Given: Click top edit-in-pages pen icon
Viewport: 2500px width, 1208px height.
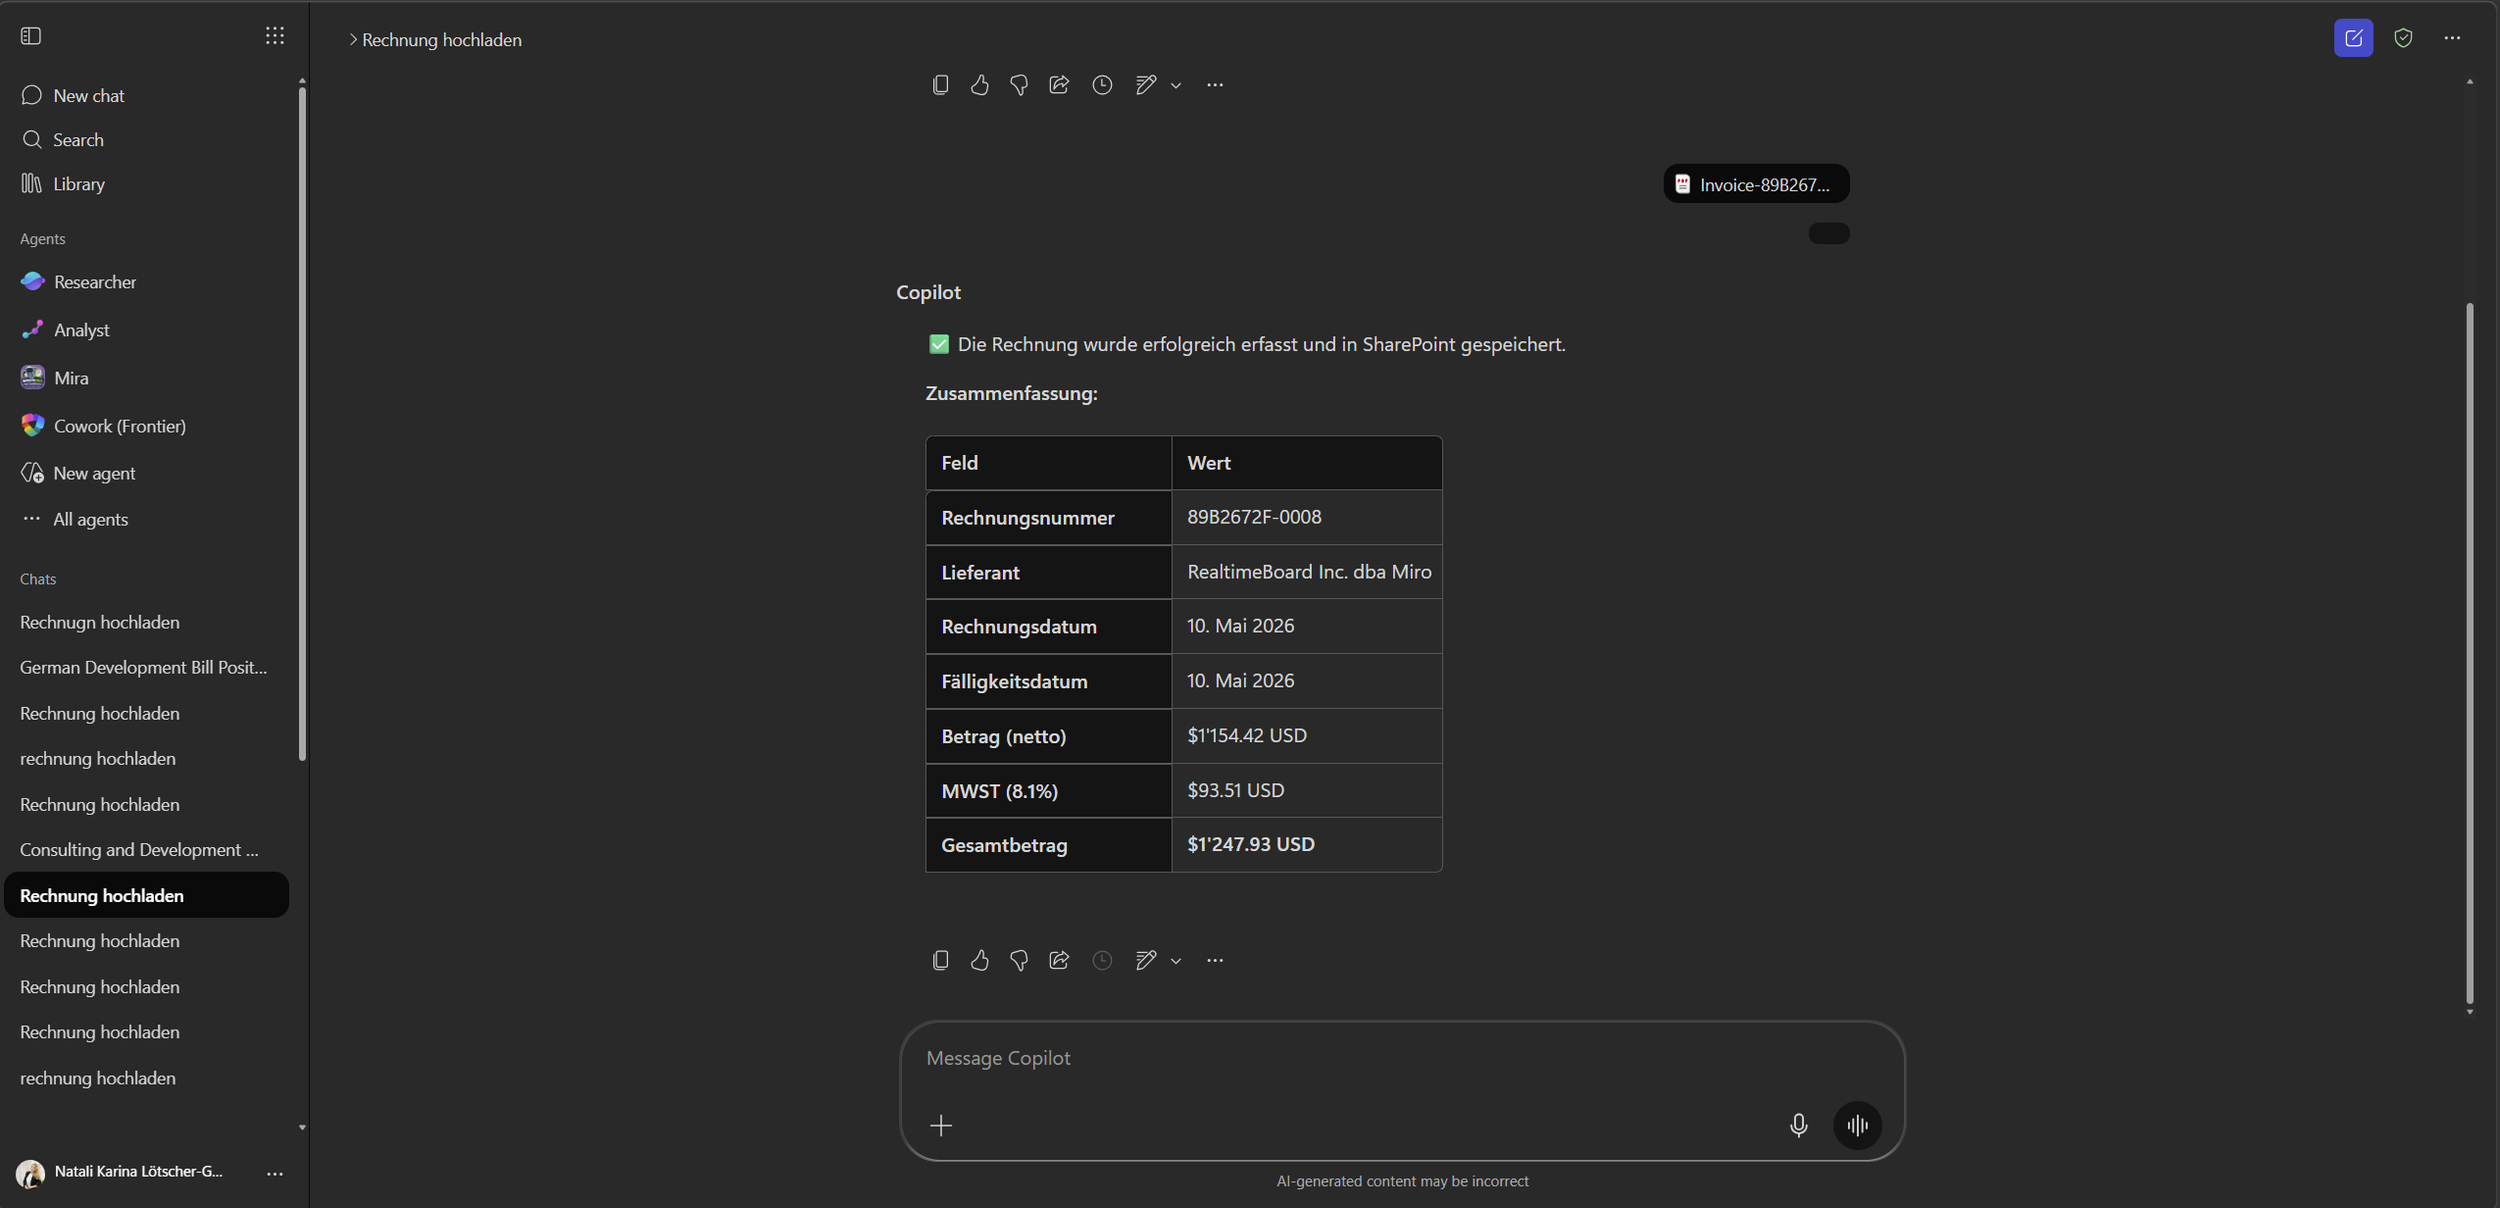Looking at the screenshot, I should 1146,85.
